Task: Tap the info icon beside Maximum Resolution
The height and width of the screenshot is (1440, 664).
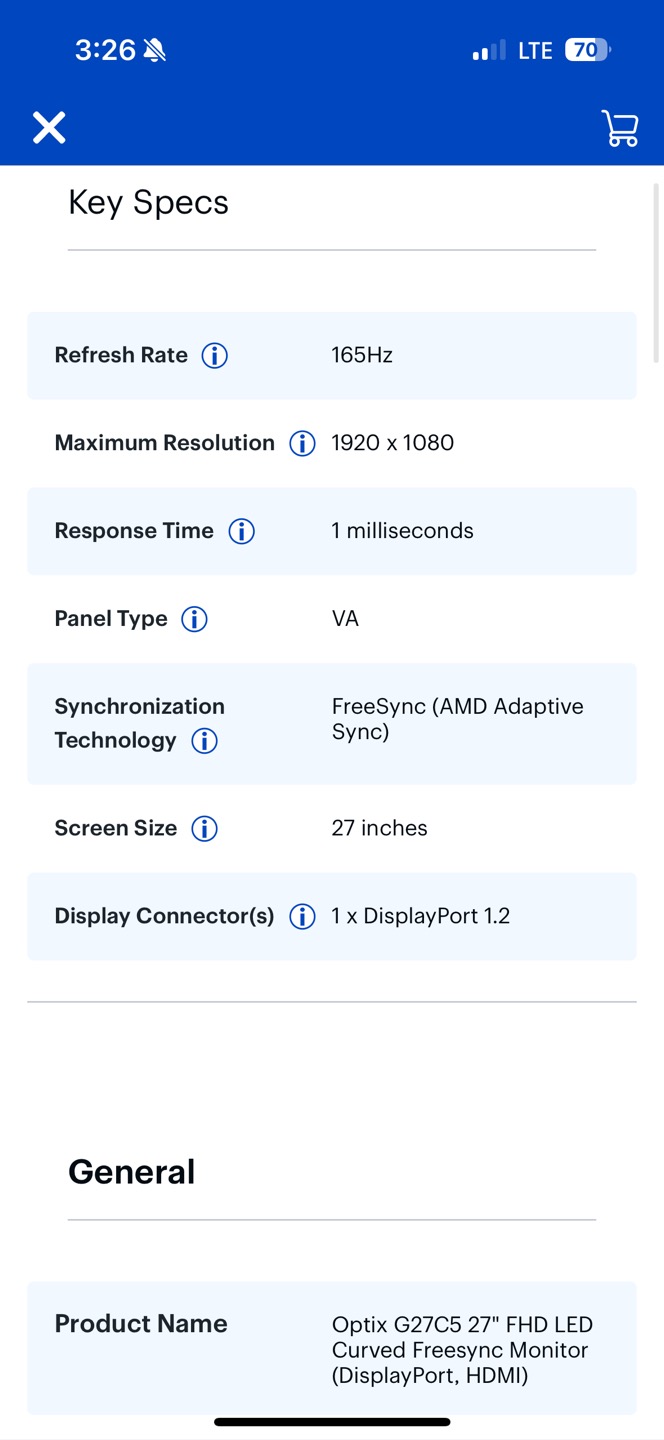Action: click(302, 443)
